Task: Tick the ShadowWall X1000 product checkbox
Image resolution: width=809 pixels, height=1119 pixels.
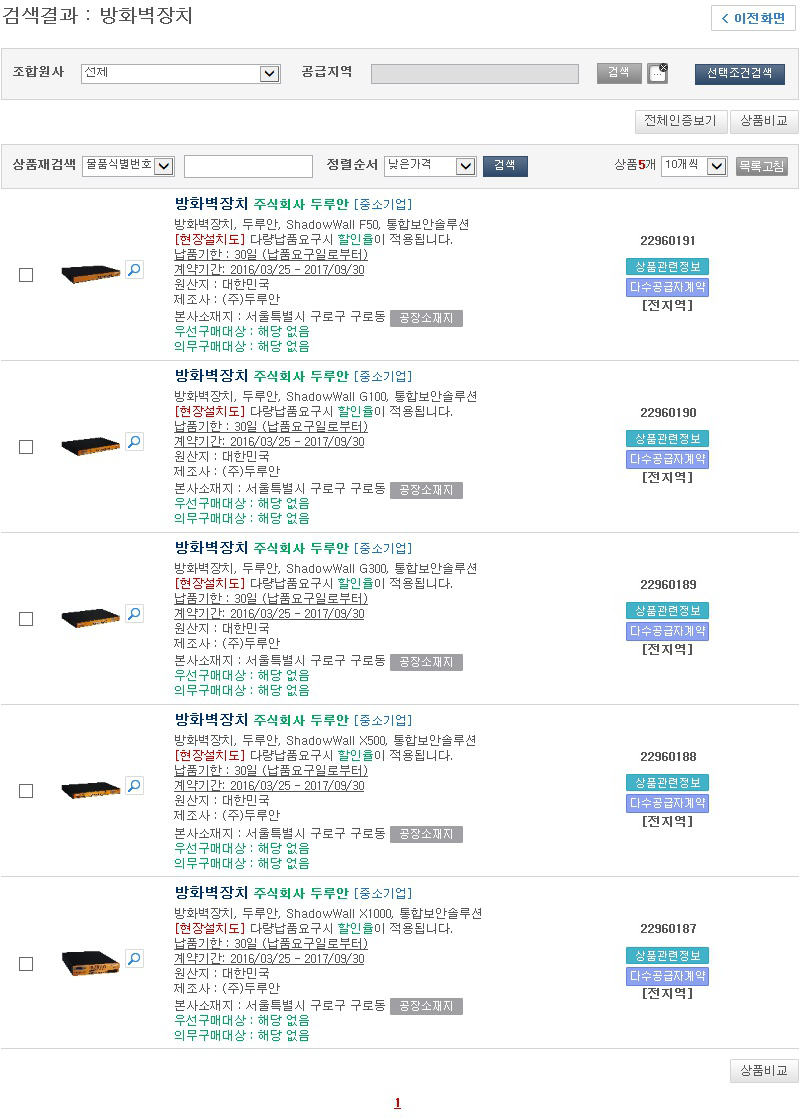Action: coord(26,964)
